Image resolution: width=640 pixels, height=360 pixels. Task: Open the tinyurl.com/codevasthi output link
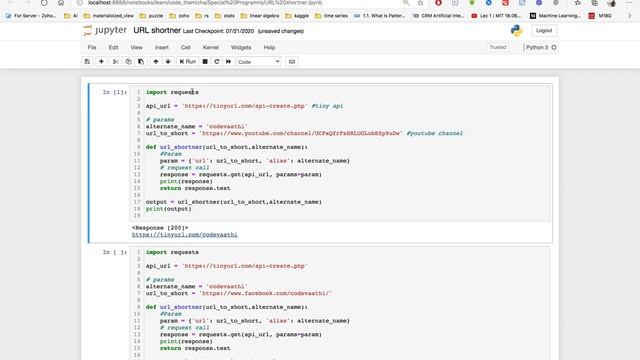(184, 235)
